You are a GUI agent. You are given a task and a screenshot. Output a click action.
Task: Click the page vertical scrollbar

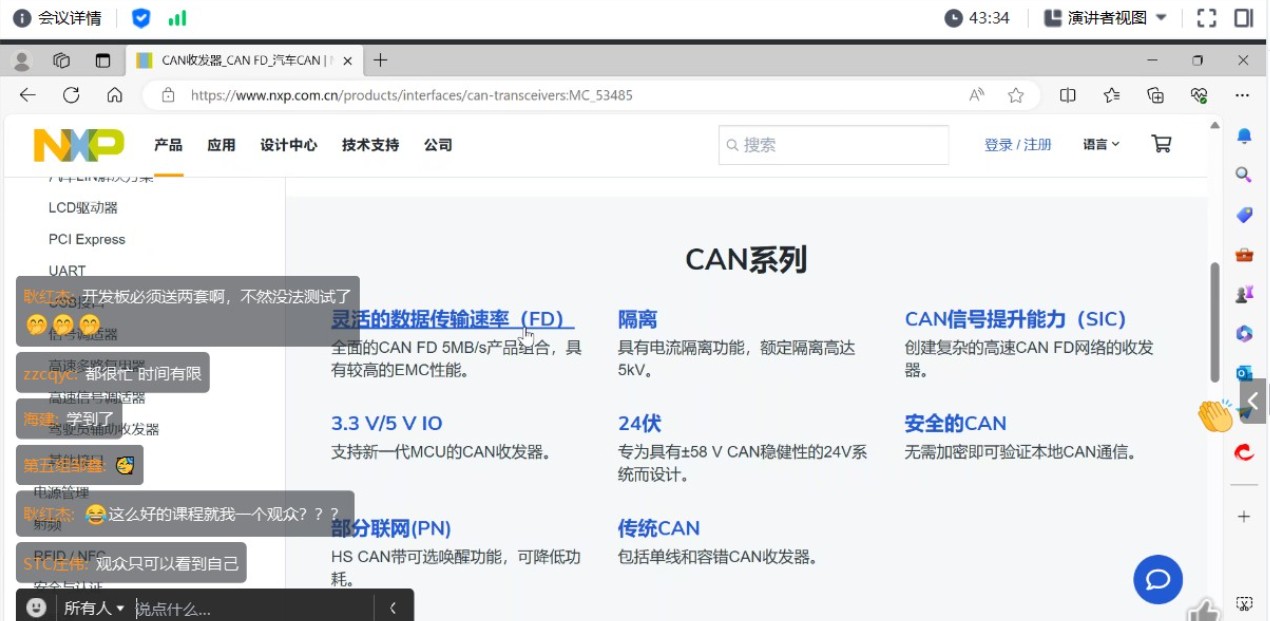[x=1215, y=322]
